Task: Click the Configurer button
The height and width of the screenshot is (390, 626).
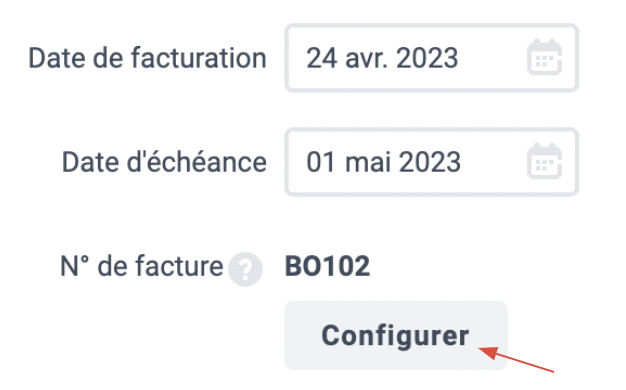Action: 396,335
